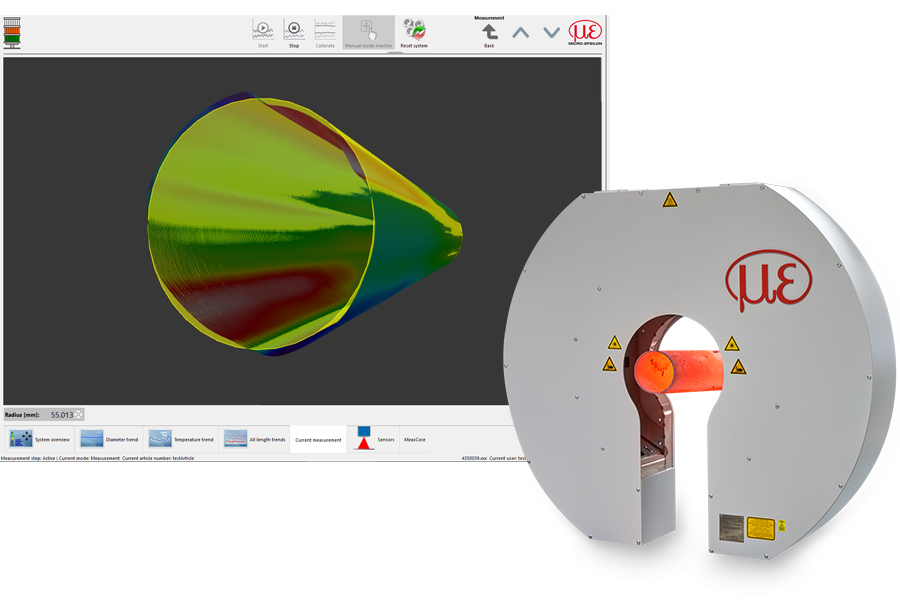Screen dimensions: 900x600
Task: Click the Micro-Epsilon logo in toolbar
Action: pos(585,32)
